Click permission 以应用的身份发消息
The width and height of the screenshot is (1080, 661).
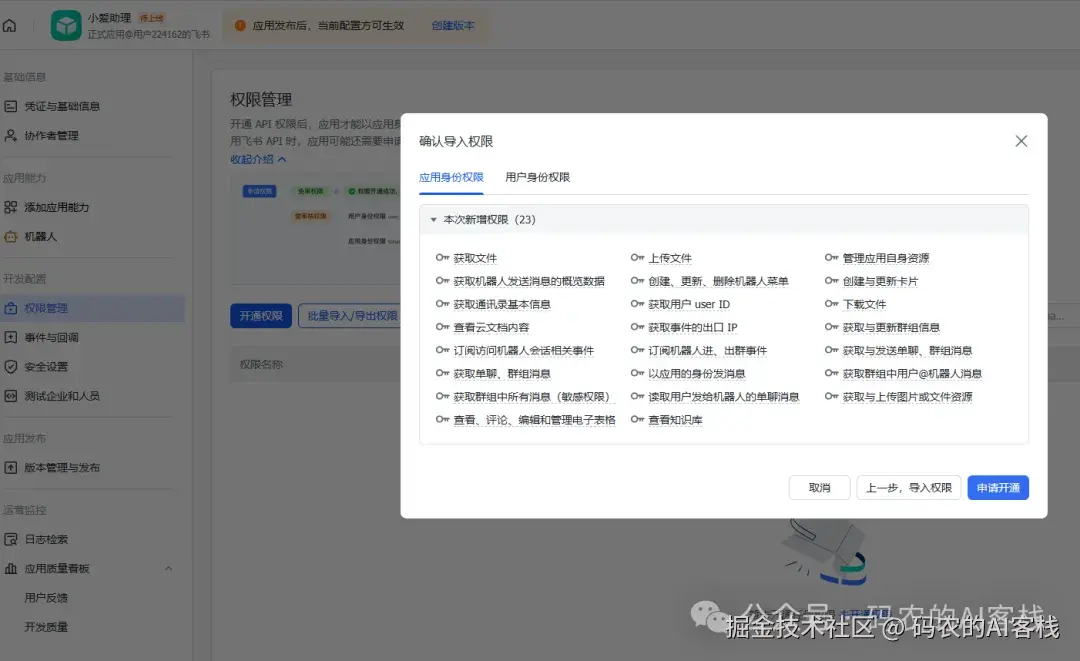(x=696, y=374)
